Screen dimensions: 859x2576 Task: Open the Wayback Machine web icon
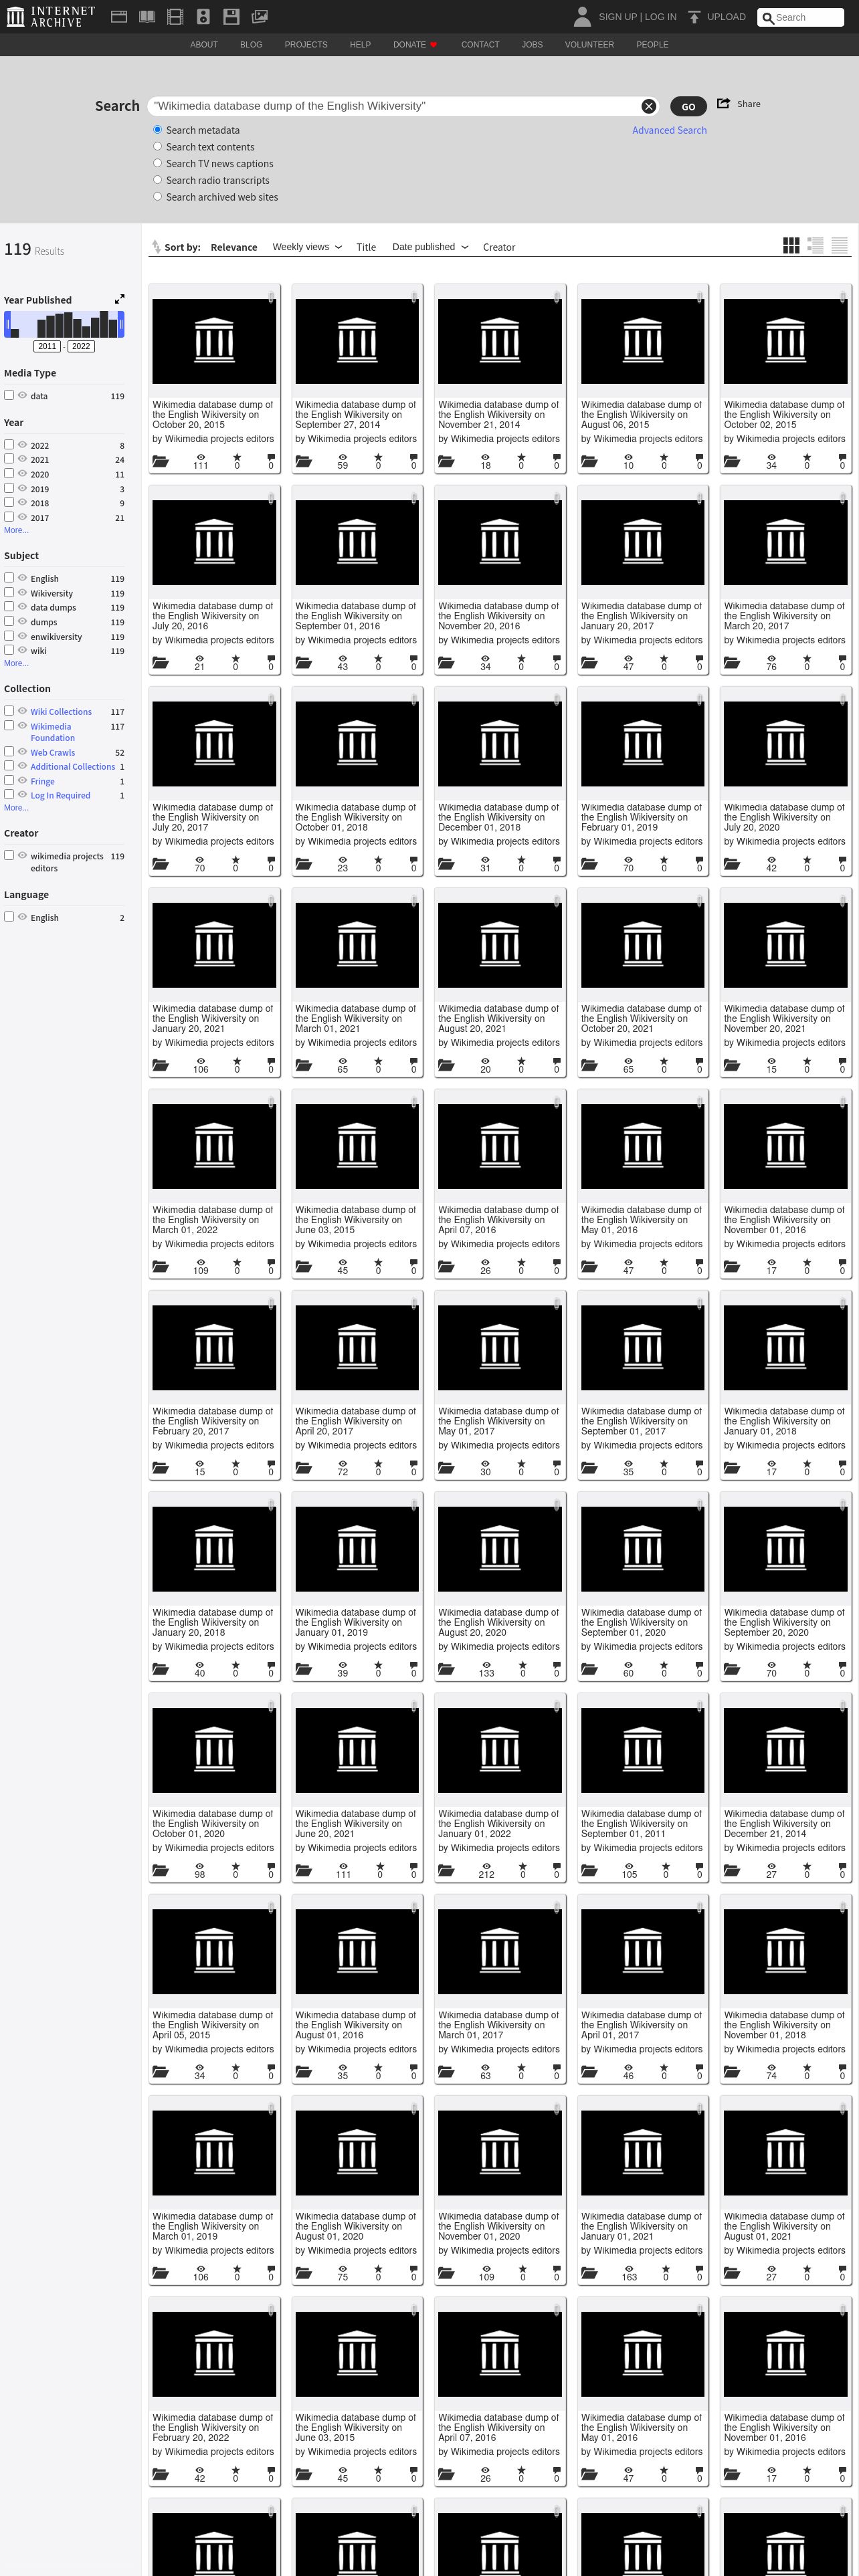[119, 16]
